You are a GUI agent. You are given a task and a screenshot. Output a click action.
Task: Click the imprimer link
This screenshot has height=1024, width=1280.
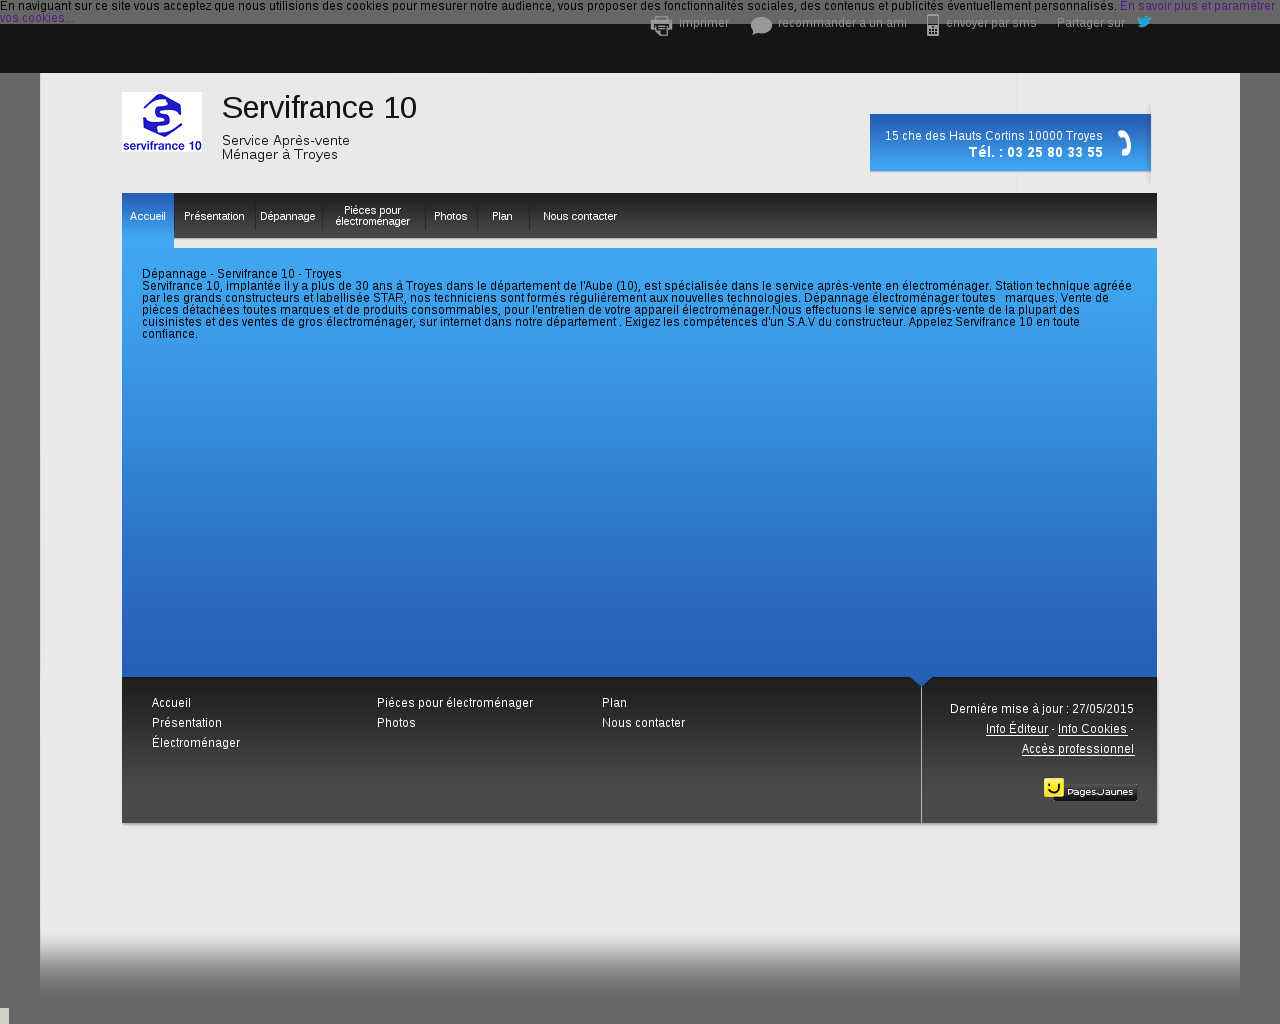tap(704, 23)
